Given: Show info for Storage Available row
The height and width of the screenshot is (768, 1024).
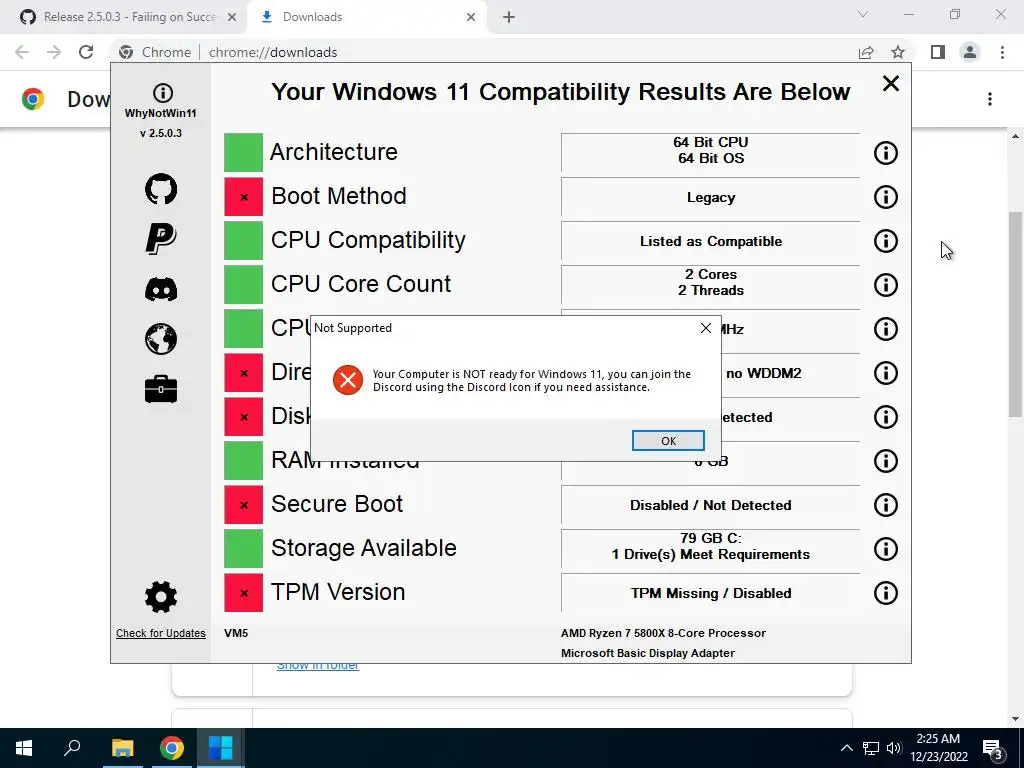Looking at the screenshot, I should point(886,549).
